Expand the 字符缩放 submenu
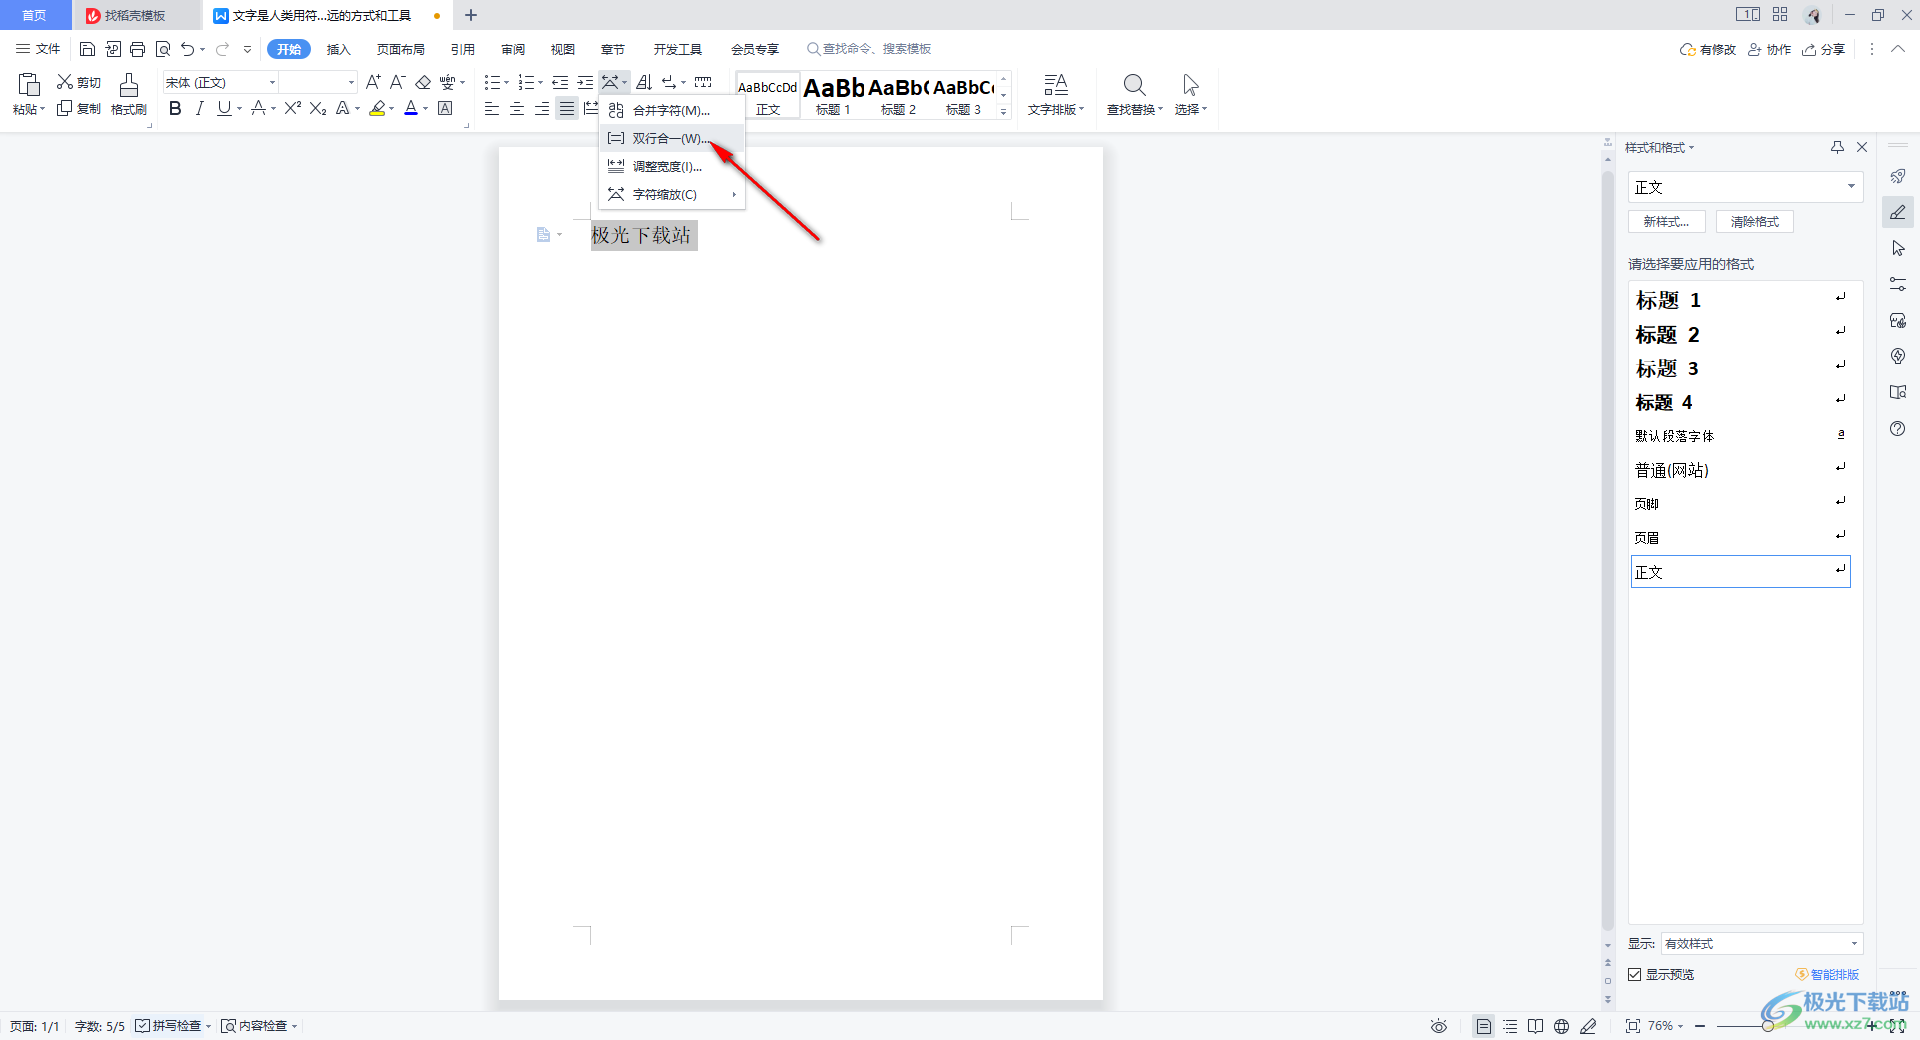The width and height of the screenshot is (1920, 1040). (x=672, y=194)
